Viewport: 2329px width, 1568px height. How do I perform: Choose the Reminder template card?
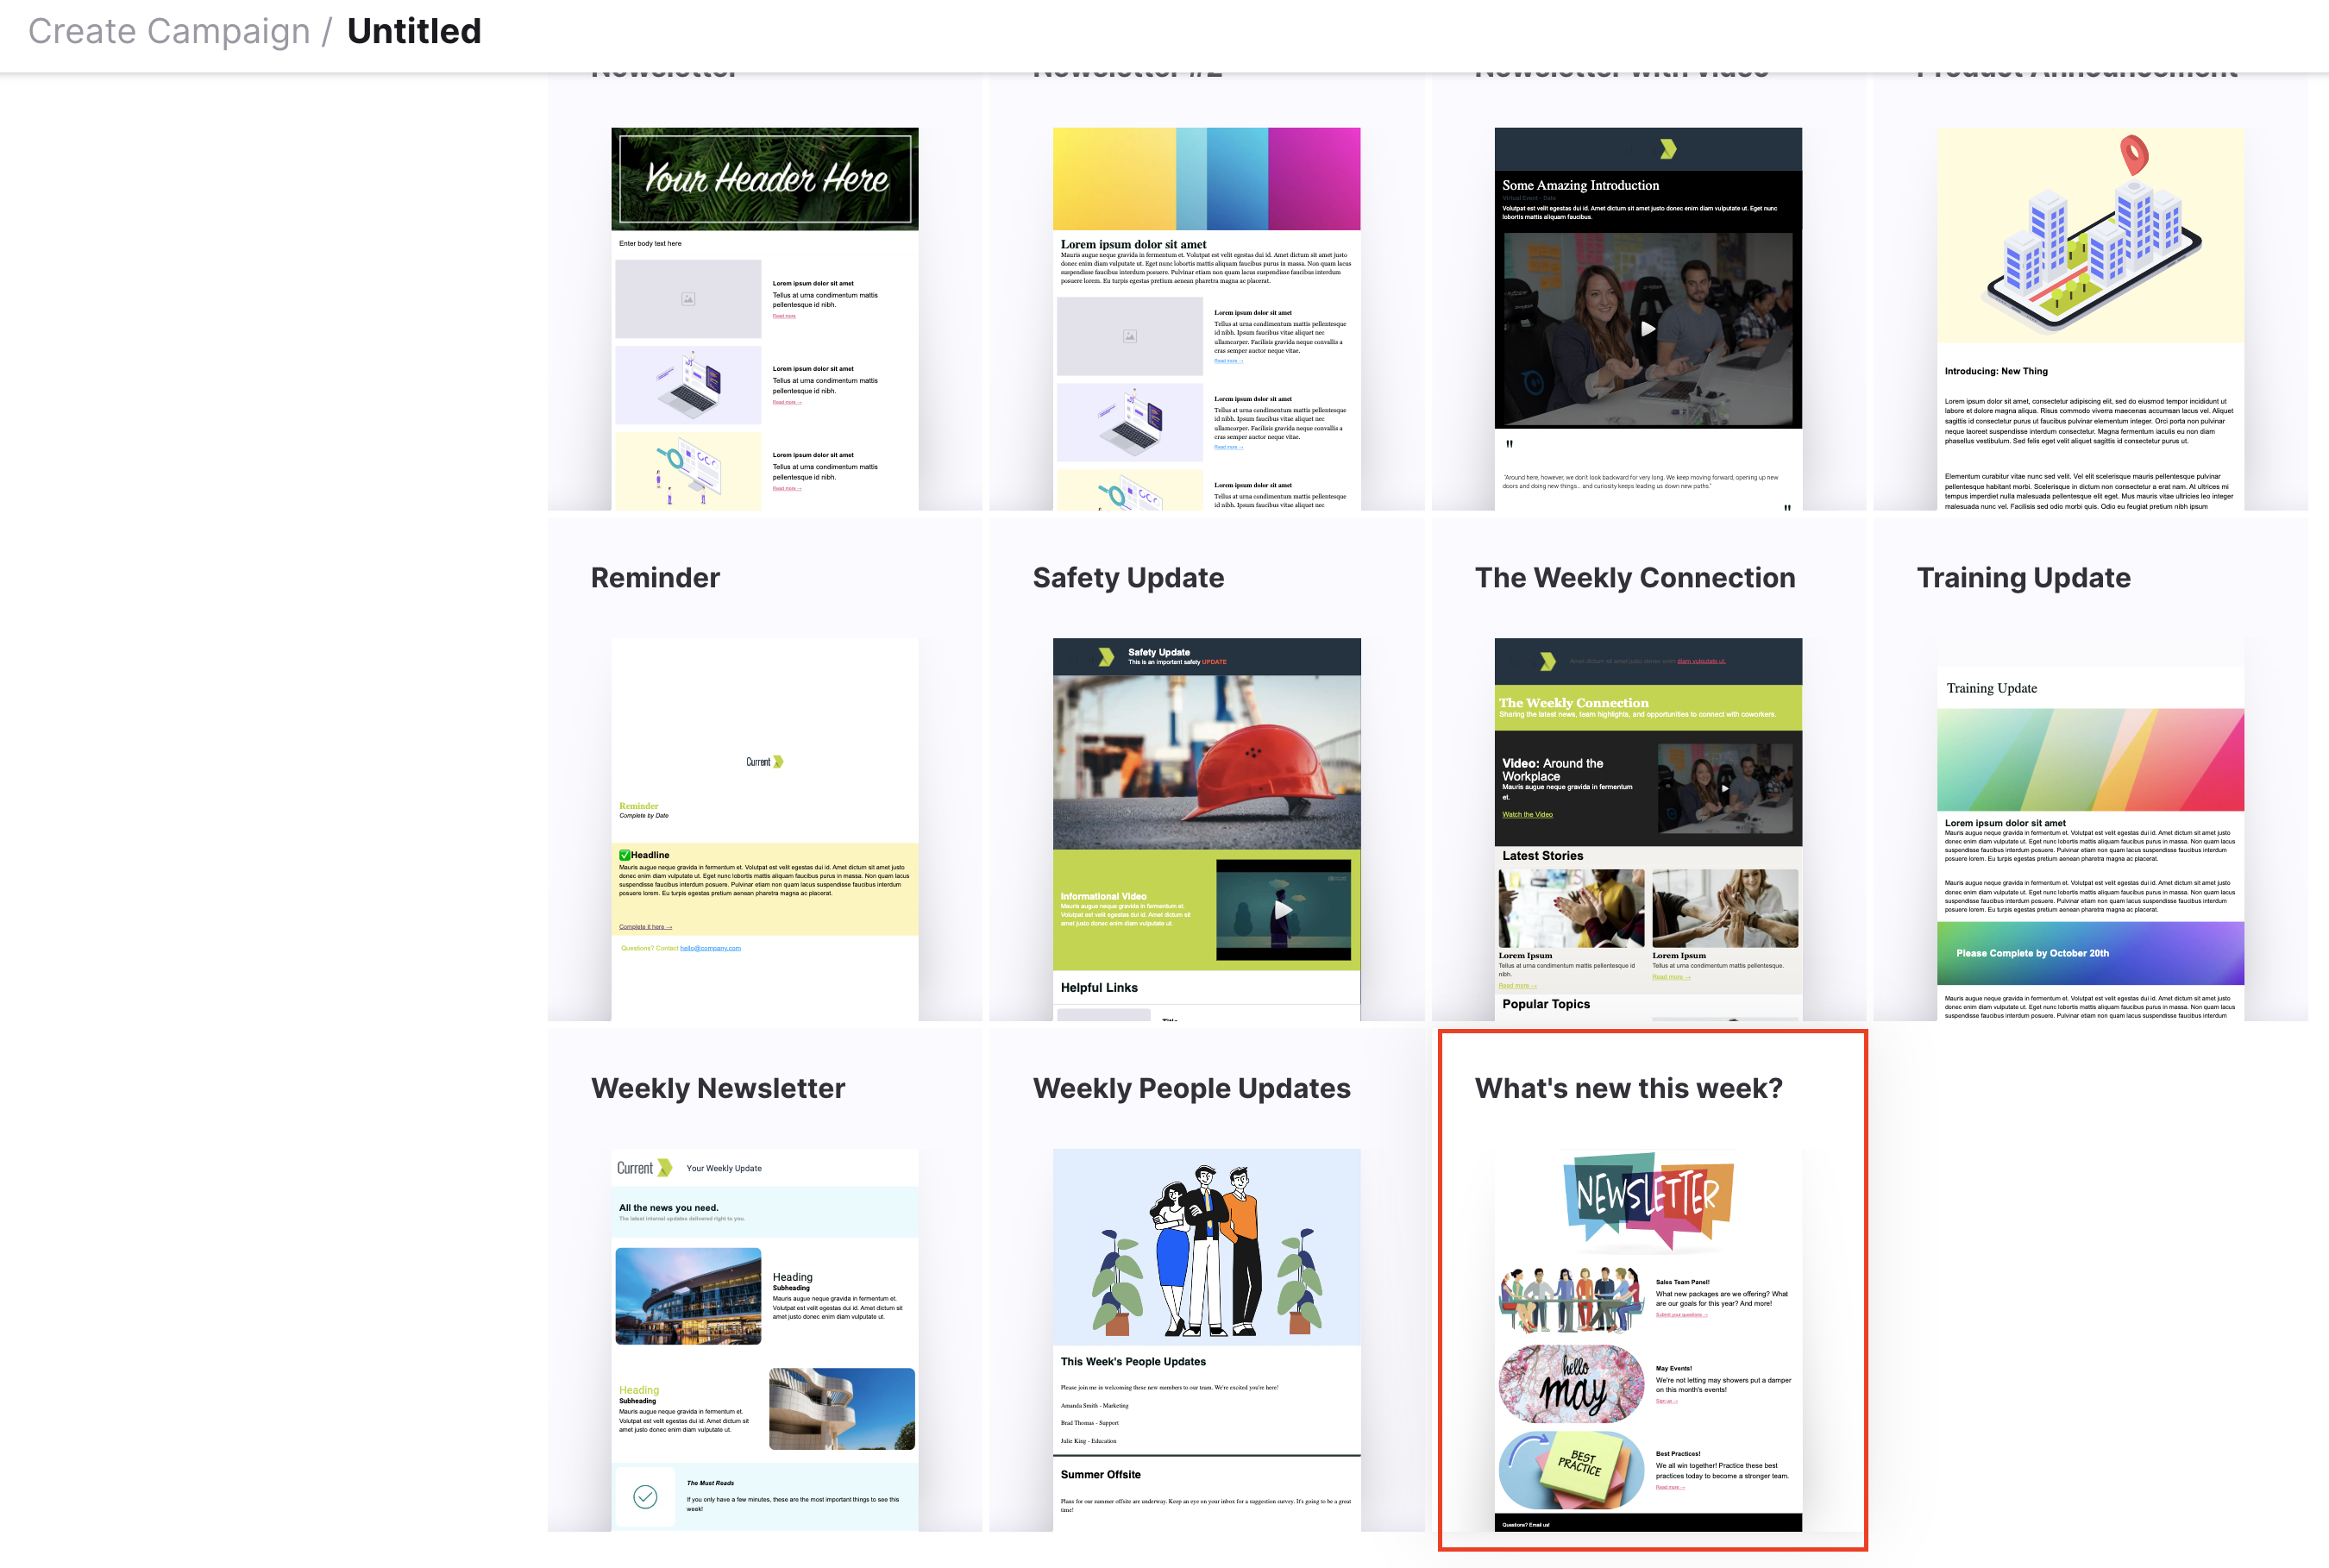[x=765, y=770]
